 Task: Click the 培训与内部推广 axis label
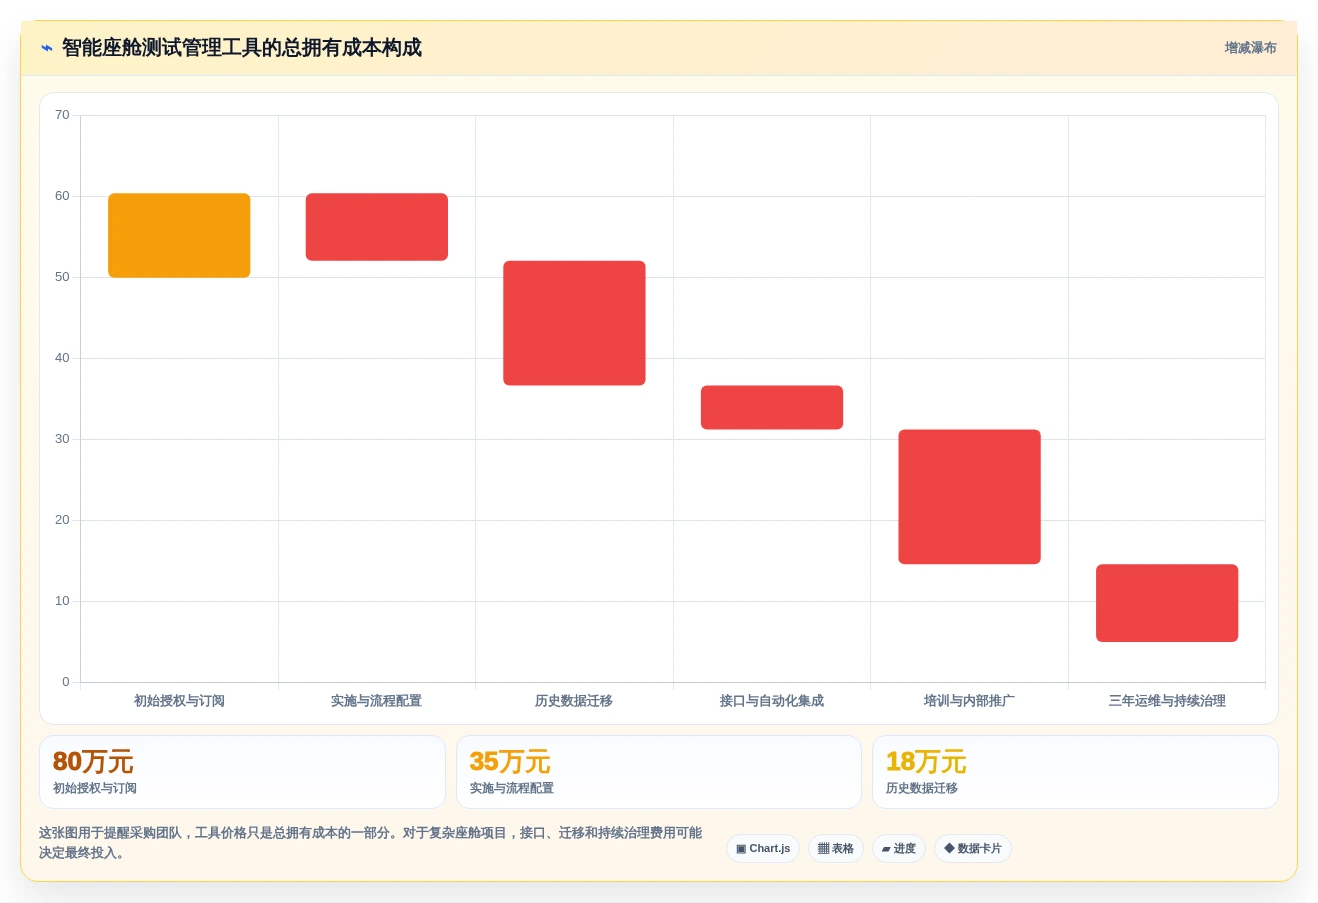tap(970, 701)
